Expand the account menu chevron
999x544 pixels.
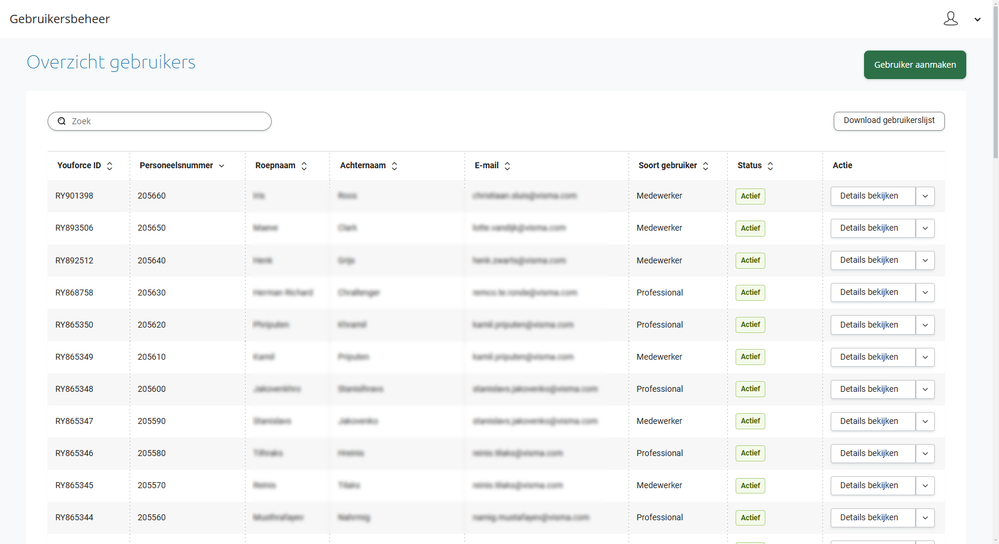pos(977,20)
